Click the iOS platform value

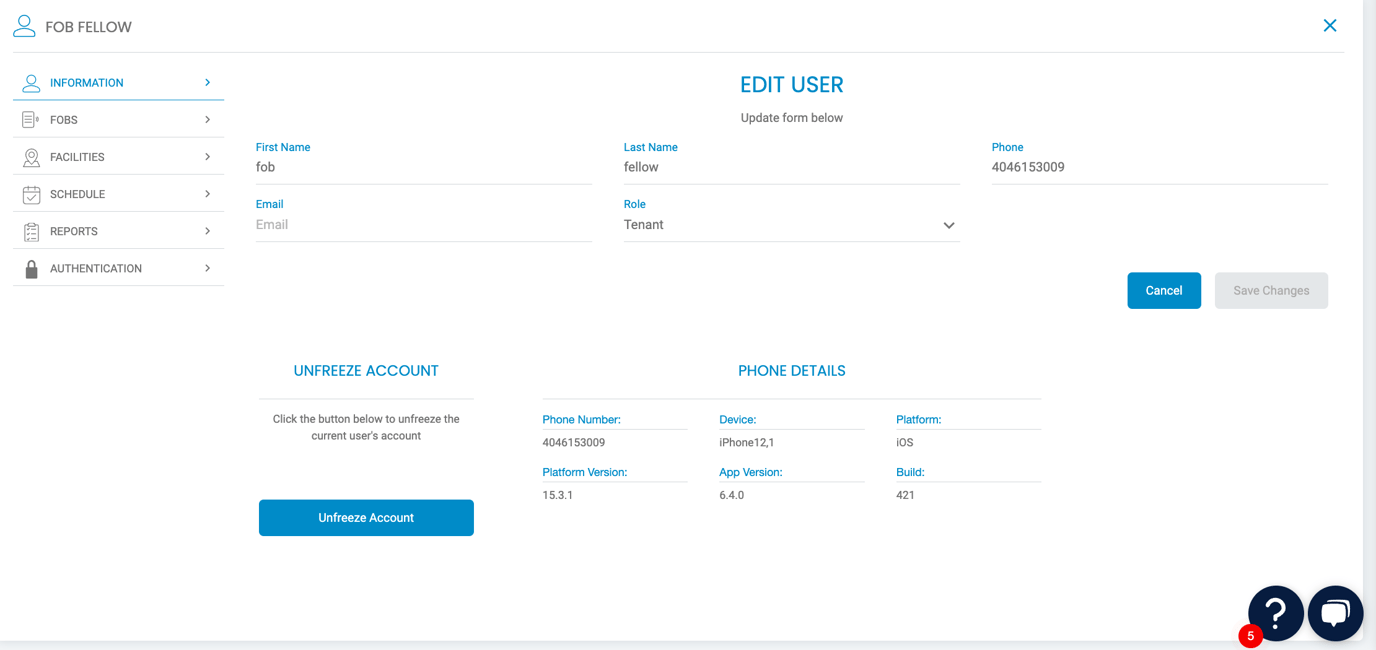(x=904, y=443)
